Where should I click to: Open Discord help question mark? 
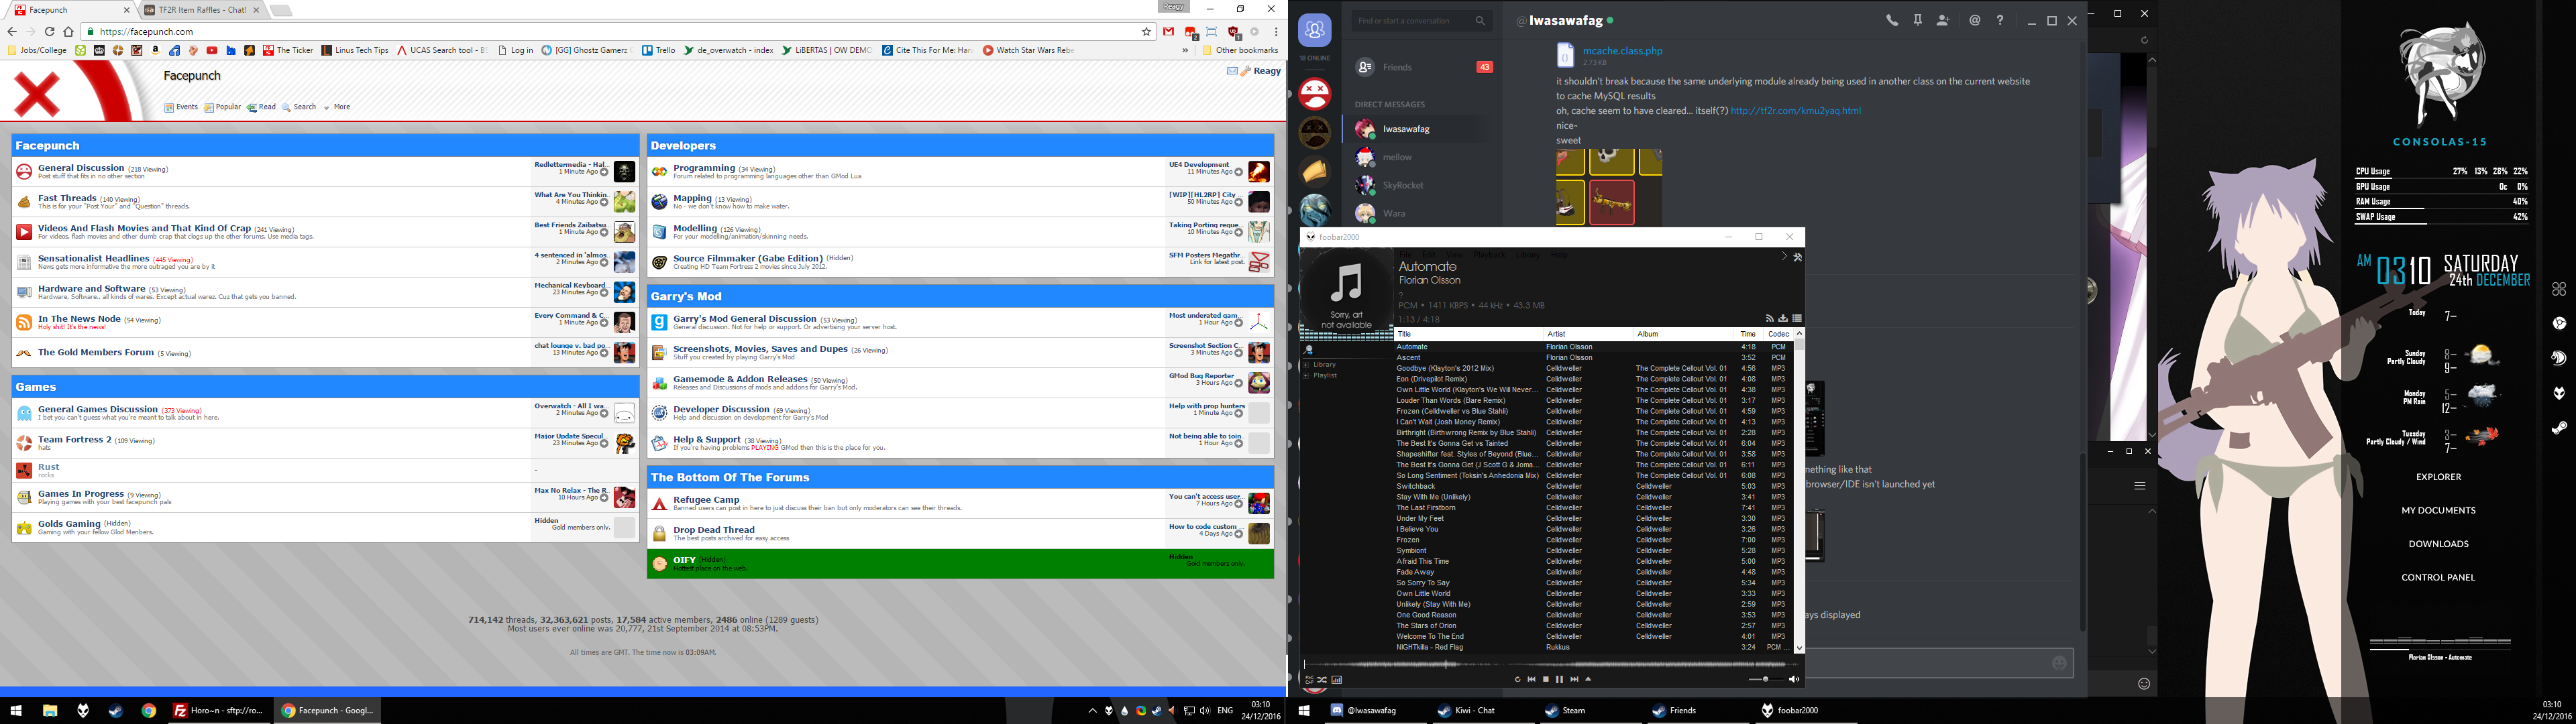[2000, 20]
